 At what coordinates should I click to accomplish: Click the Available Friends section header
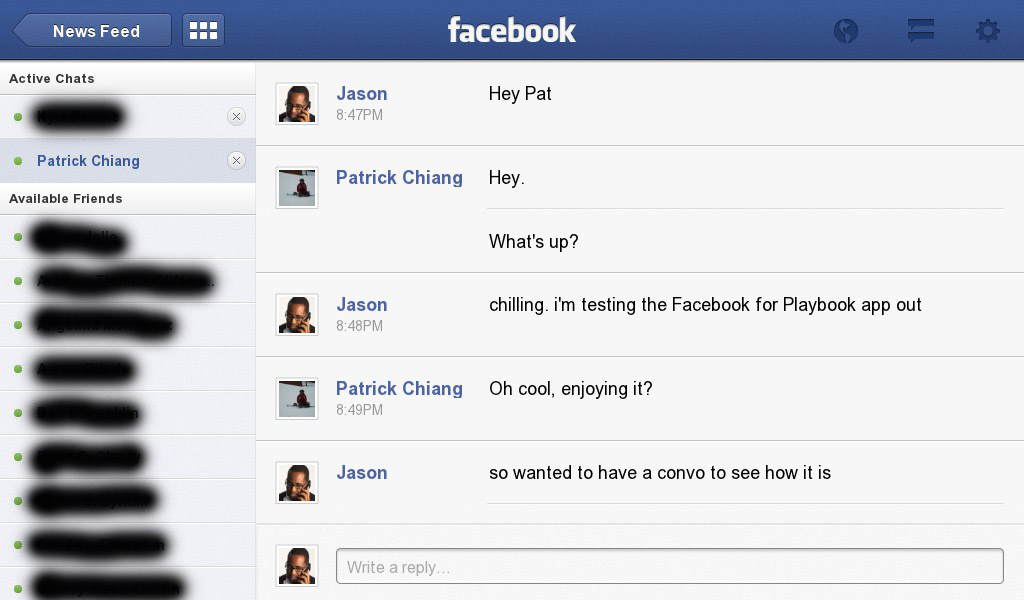[x=66, y=199]
